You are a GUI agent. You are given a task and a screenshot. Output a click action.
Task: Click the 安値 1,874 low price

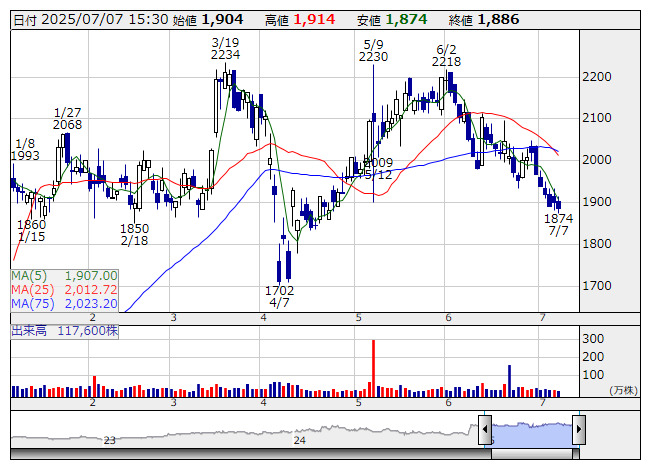tap(392, 20)
